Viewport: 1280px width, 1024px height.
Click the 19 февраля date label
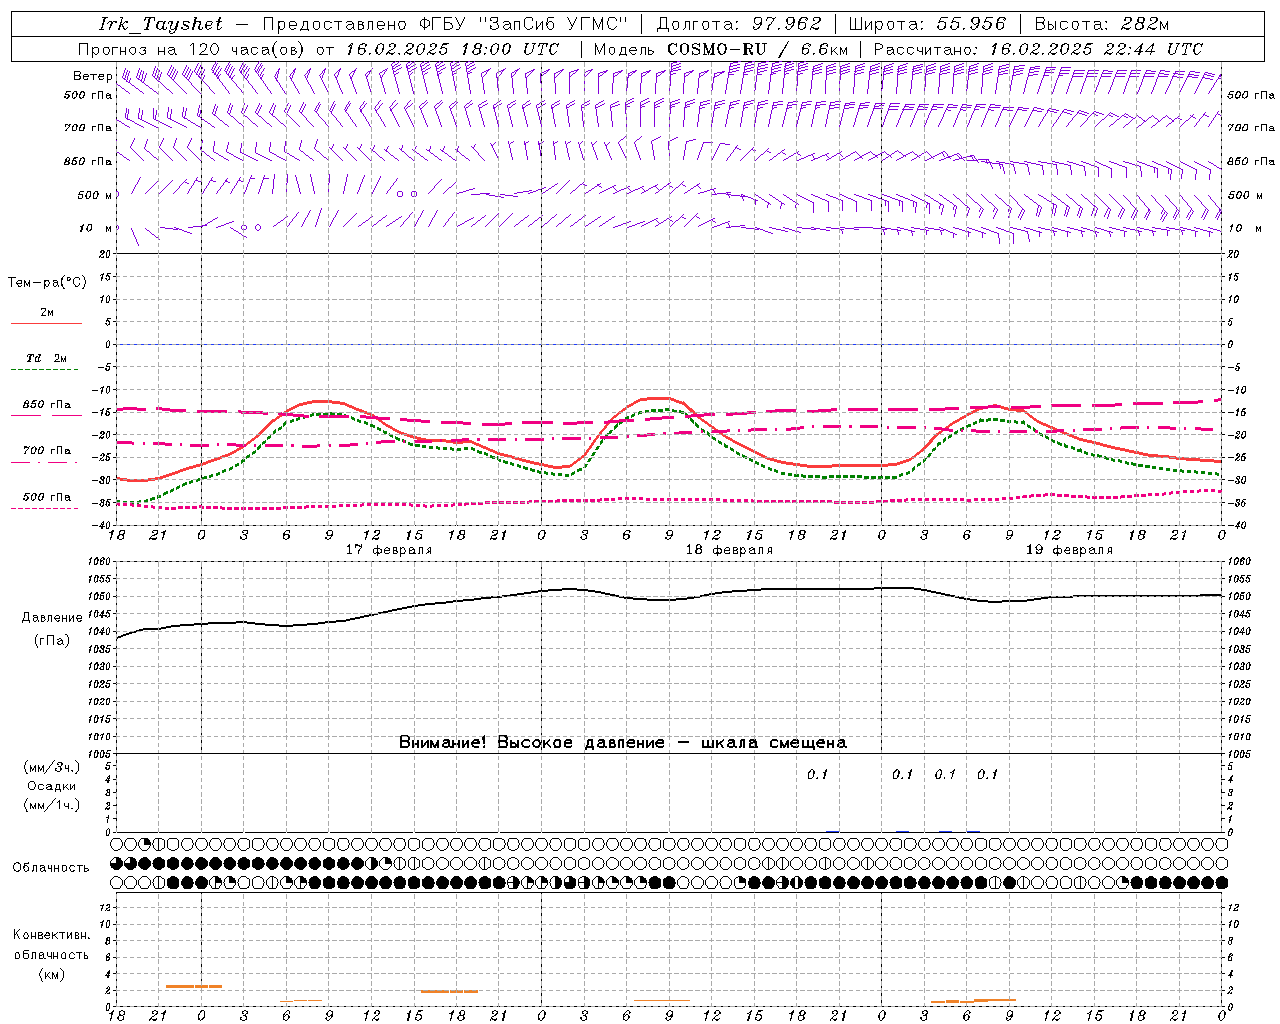[x=1069, y=550]
